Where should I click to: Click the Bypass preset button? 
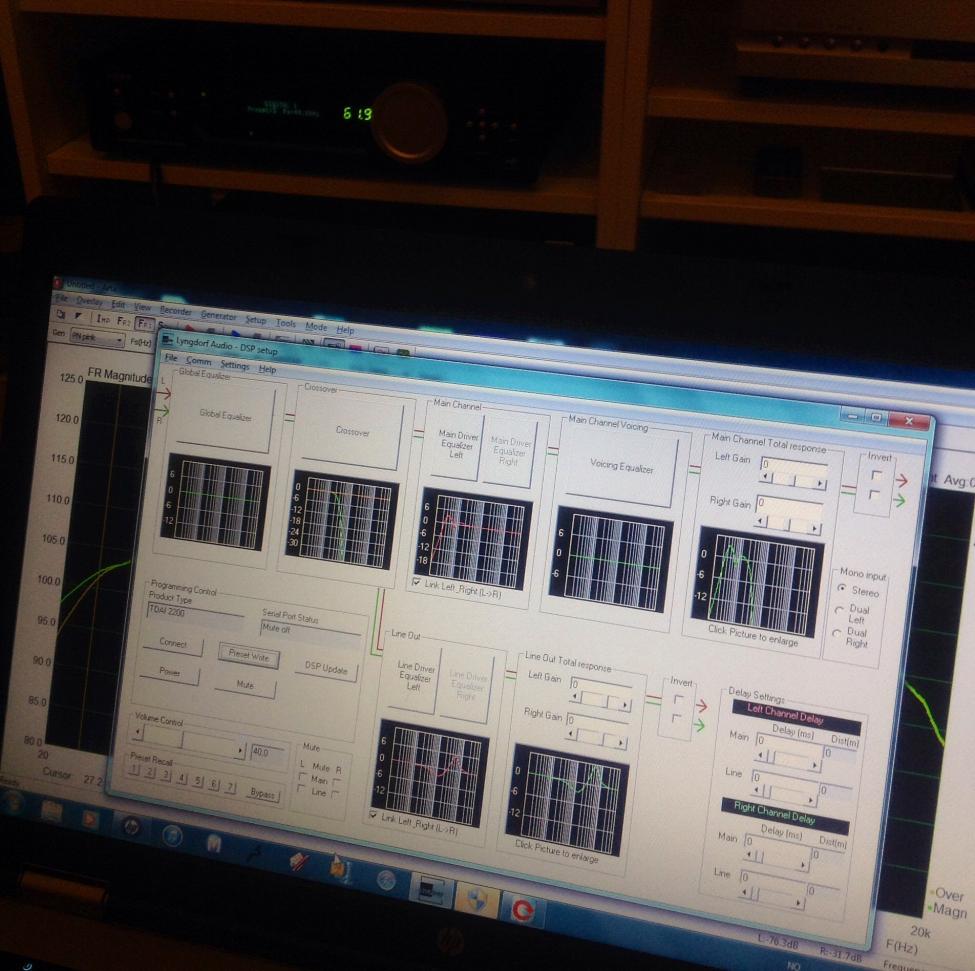(262, 793)
